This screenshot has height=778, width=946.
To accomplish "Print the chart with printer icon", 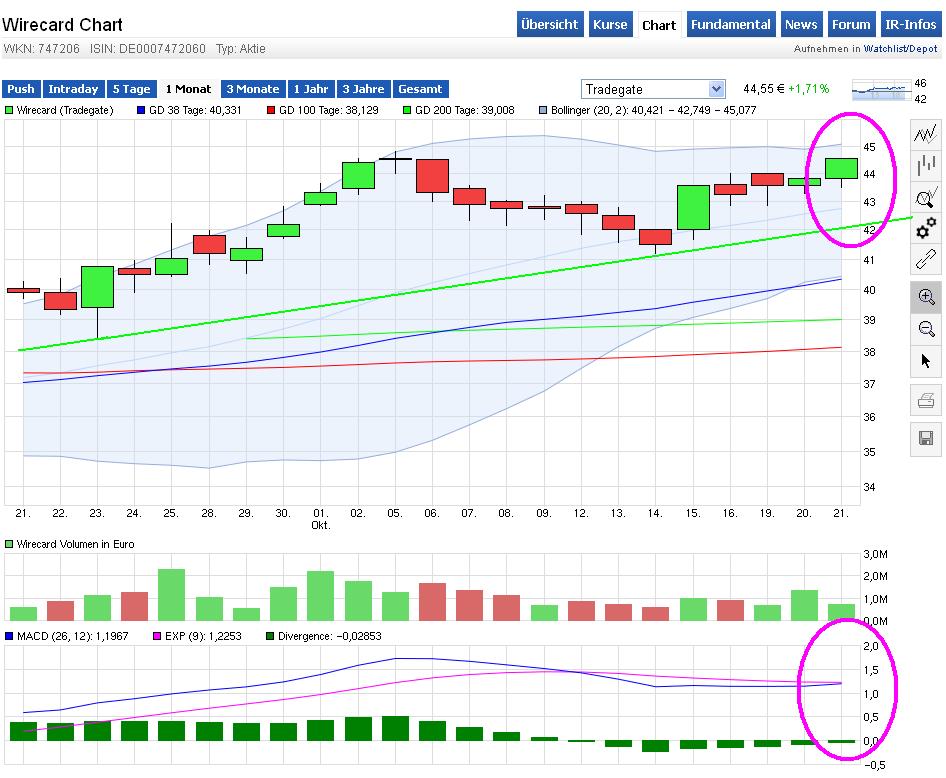I will point(925,400).
